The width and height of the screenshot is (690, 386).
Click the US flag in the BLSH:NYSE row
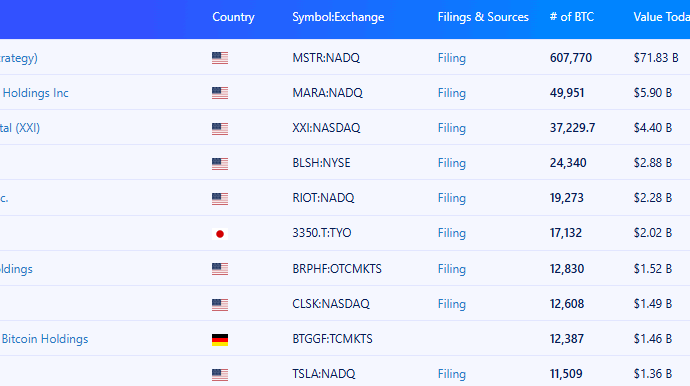(x=220, y=164)
